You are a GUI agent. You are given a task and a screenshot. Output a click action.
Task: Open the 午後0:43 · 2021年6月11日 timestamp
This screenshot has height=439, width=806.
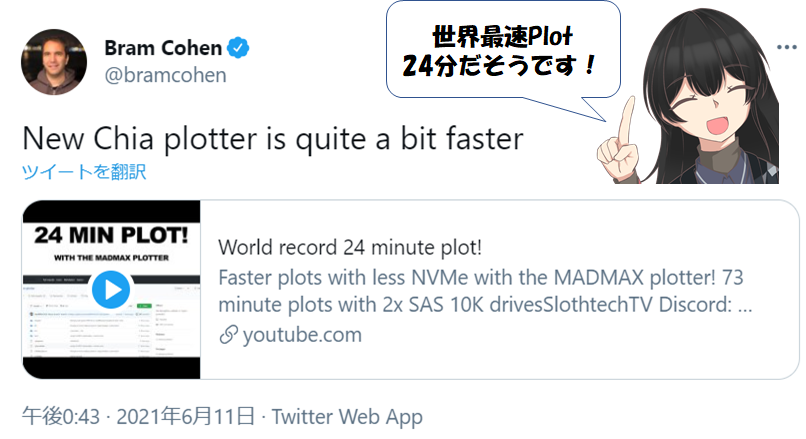coord(138,416)
